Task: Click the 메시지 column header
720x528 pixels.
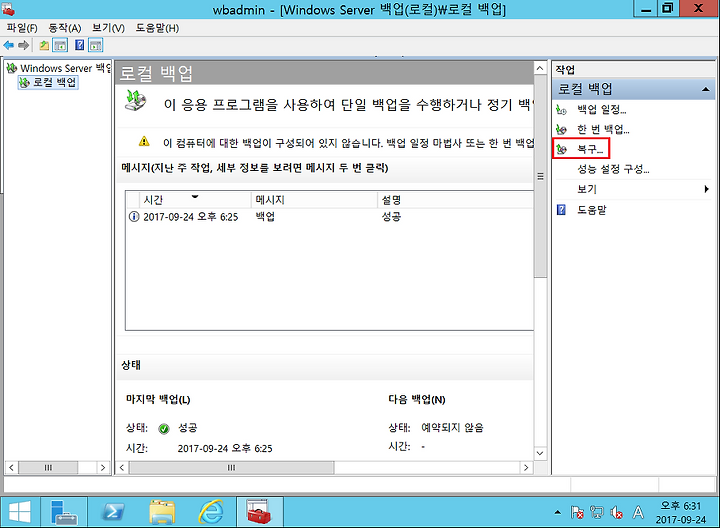Action: [315, 200]
